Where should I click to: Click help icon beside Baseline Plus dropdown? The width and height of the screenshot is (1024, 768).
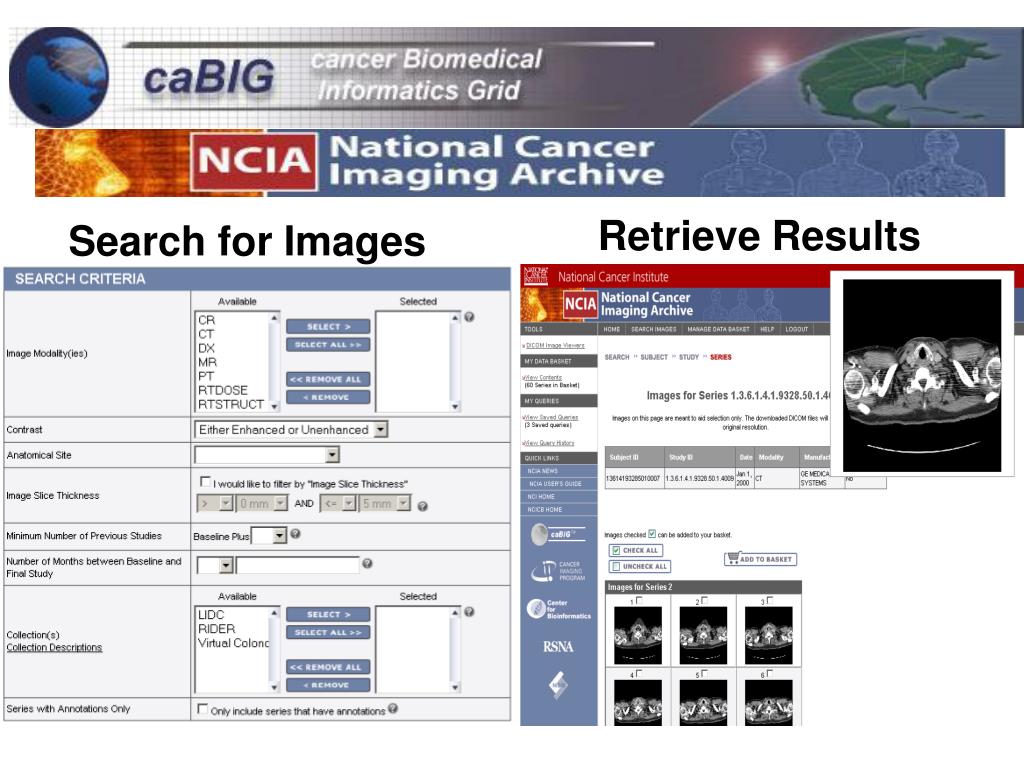click(295, 534)
